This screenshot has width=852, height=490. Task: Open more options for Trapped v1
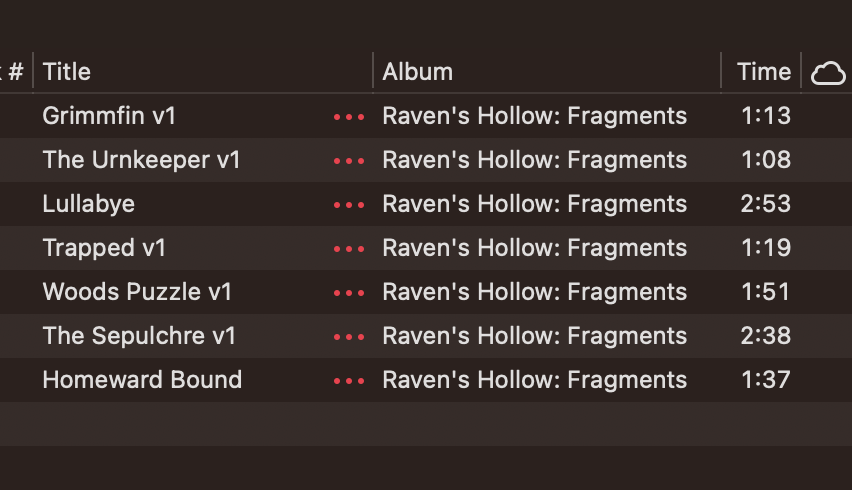click(x=349, y=249)
